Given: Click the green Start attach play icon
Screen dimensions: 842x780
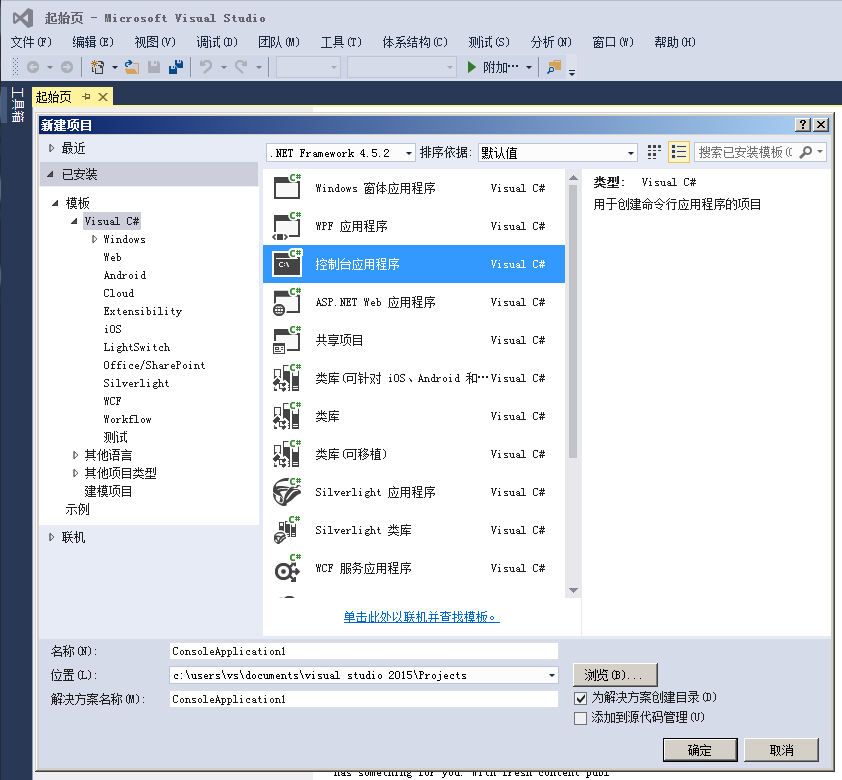Looking at the screenshot, I should point(471,67).
